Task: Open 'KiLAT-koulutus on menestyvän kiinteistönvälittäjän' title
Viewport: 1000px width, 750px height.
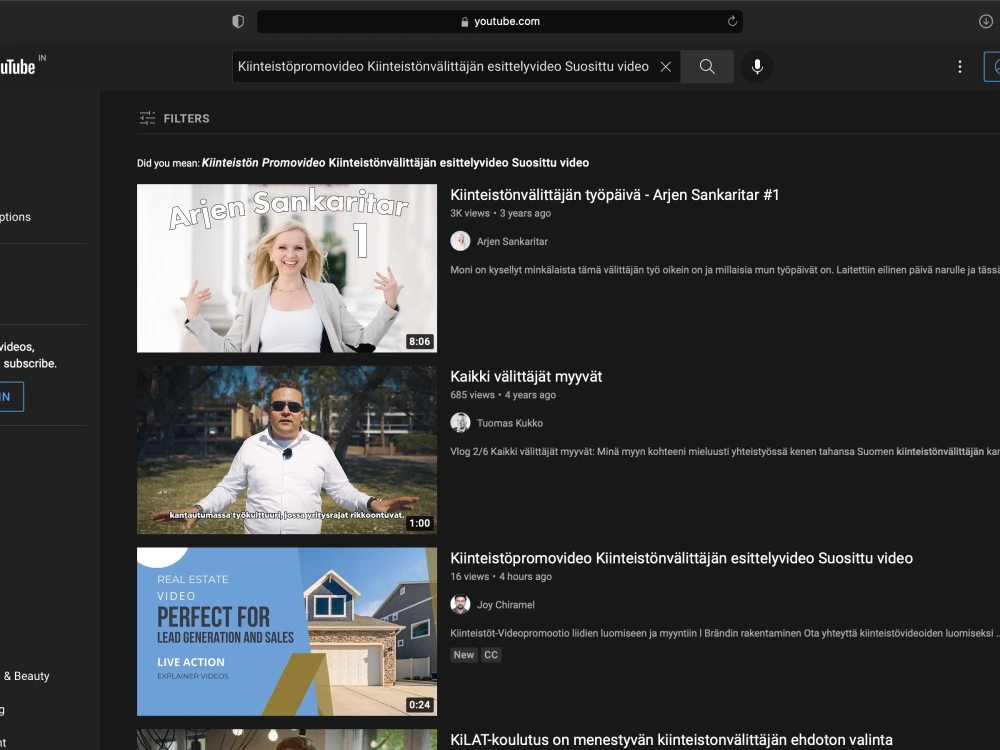Action: [x=672, y=740]
